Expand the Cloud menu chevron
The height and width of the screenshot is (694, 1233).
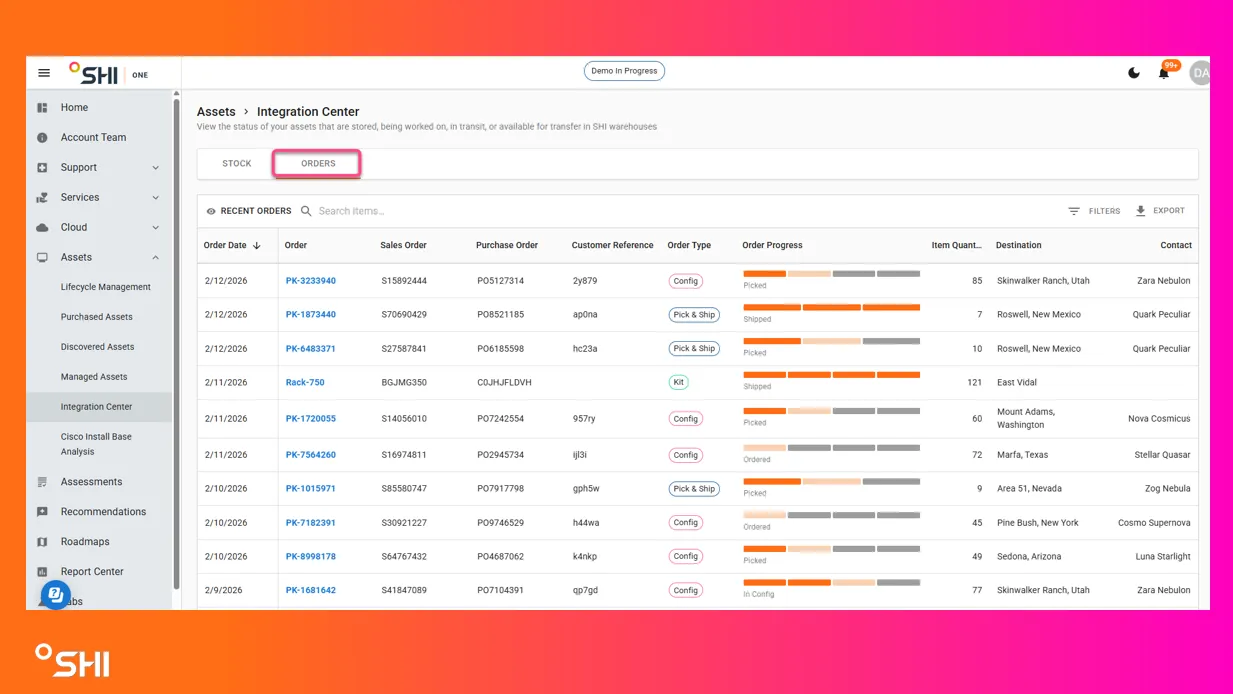coord(156,228)
